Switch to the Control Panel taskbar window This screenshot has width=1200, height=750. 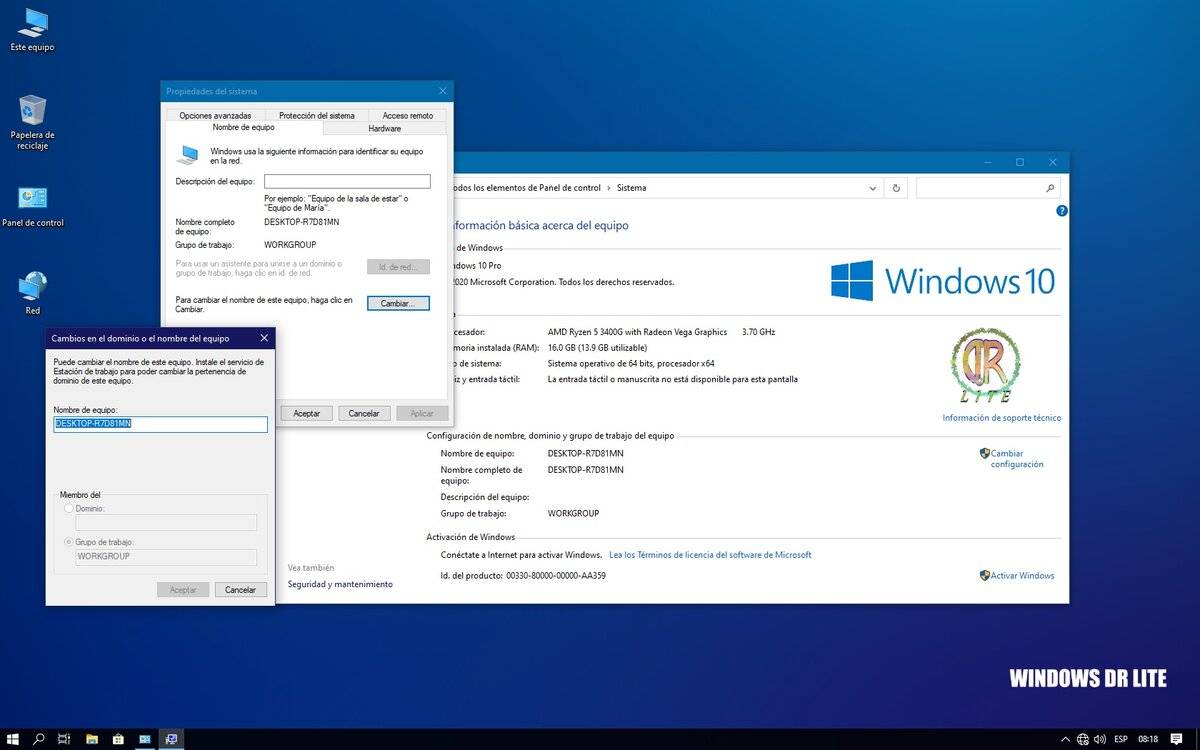click(145, 739)
